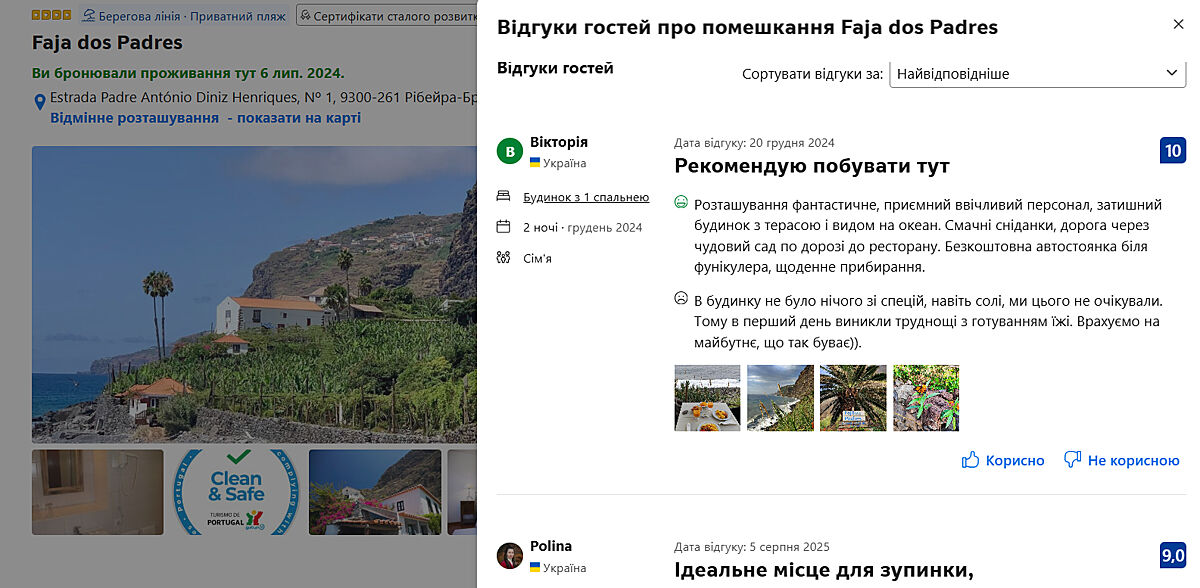Image resolution: width=1200 pixels, height=588 pixels.
Task: Click the map pin location icon
Action: (40, 102)
